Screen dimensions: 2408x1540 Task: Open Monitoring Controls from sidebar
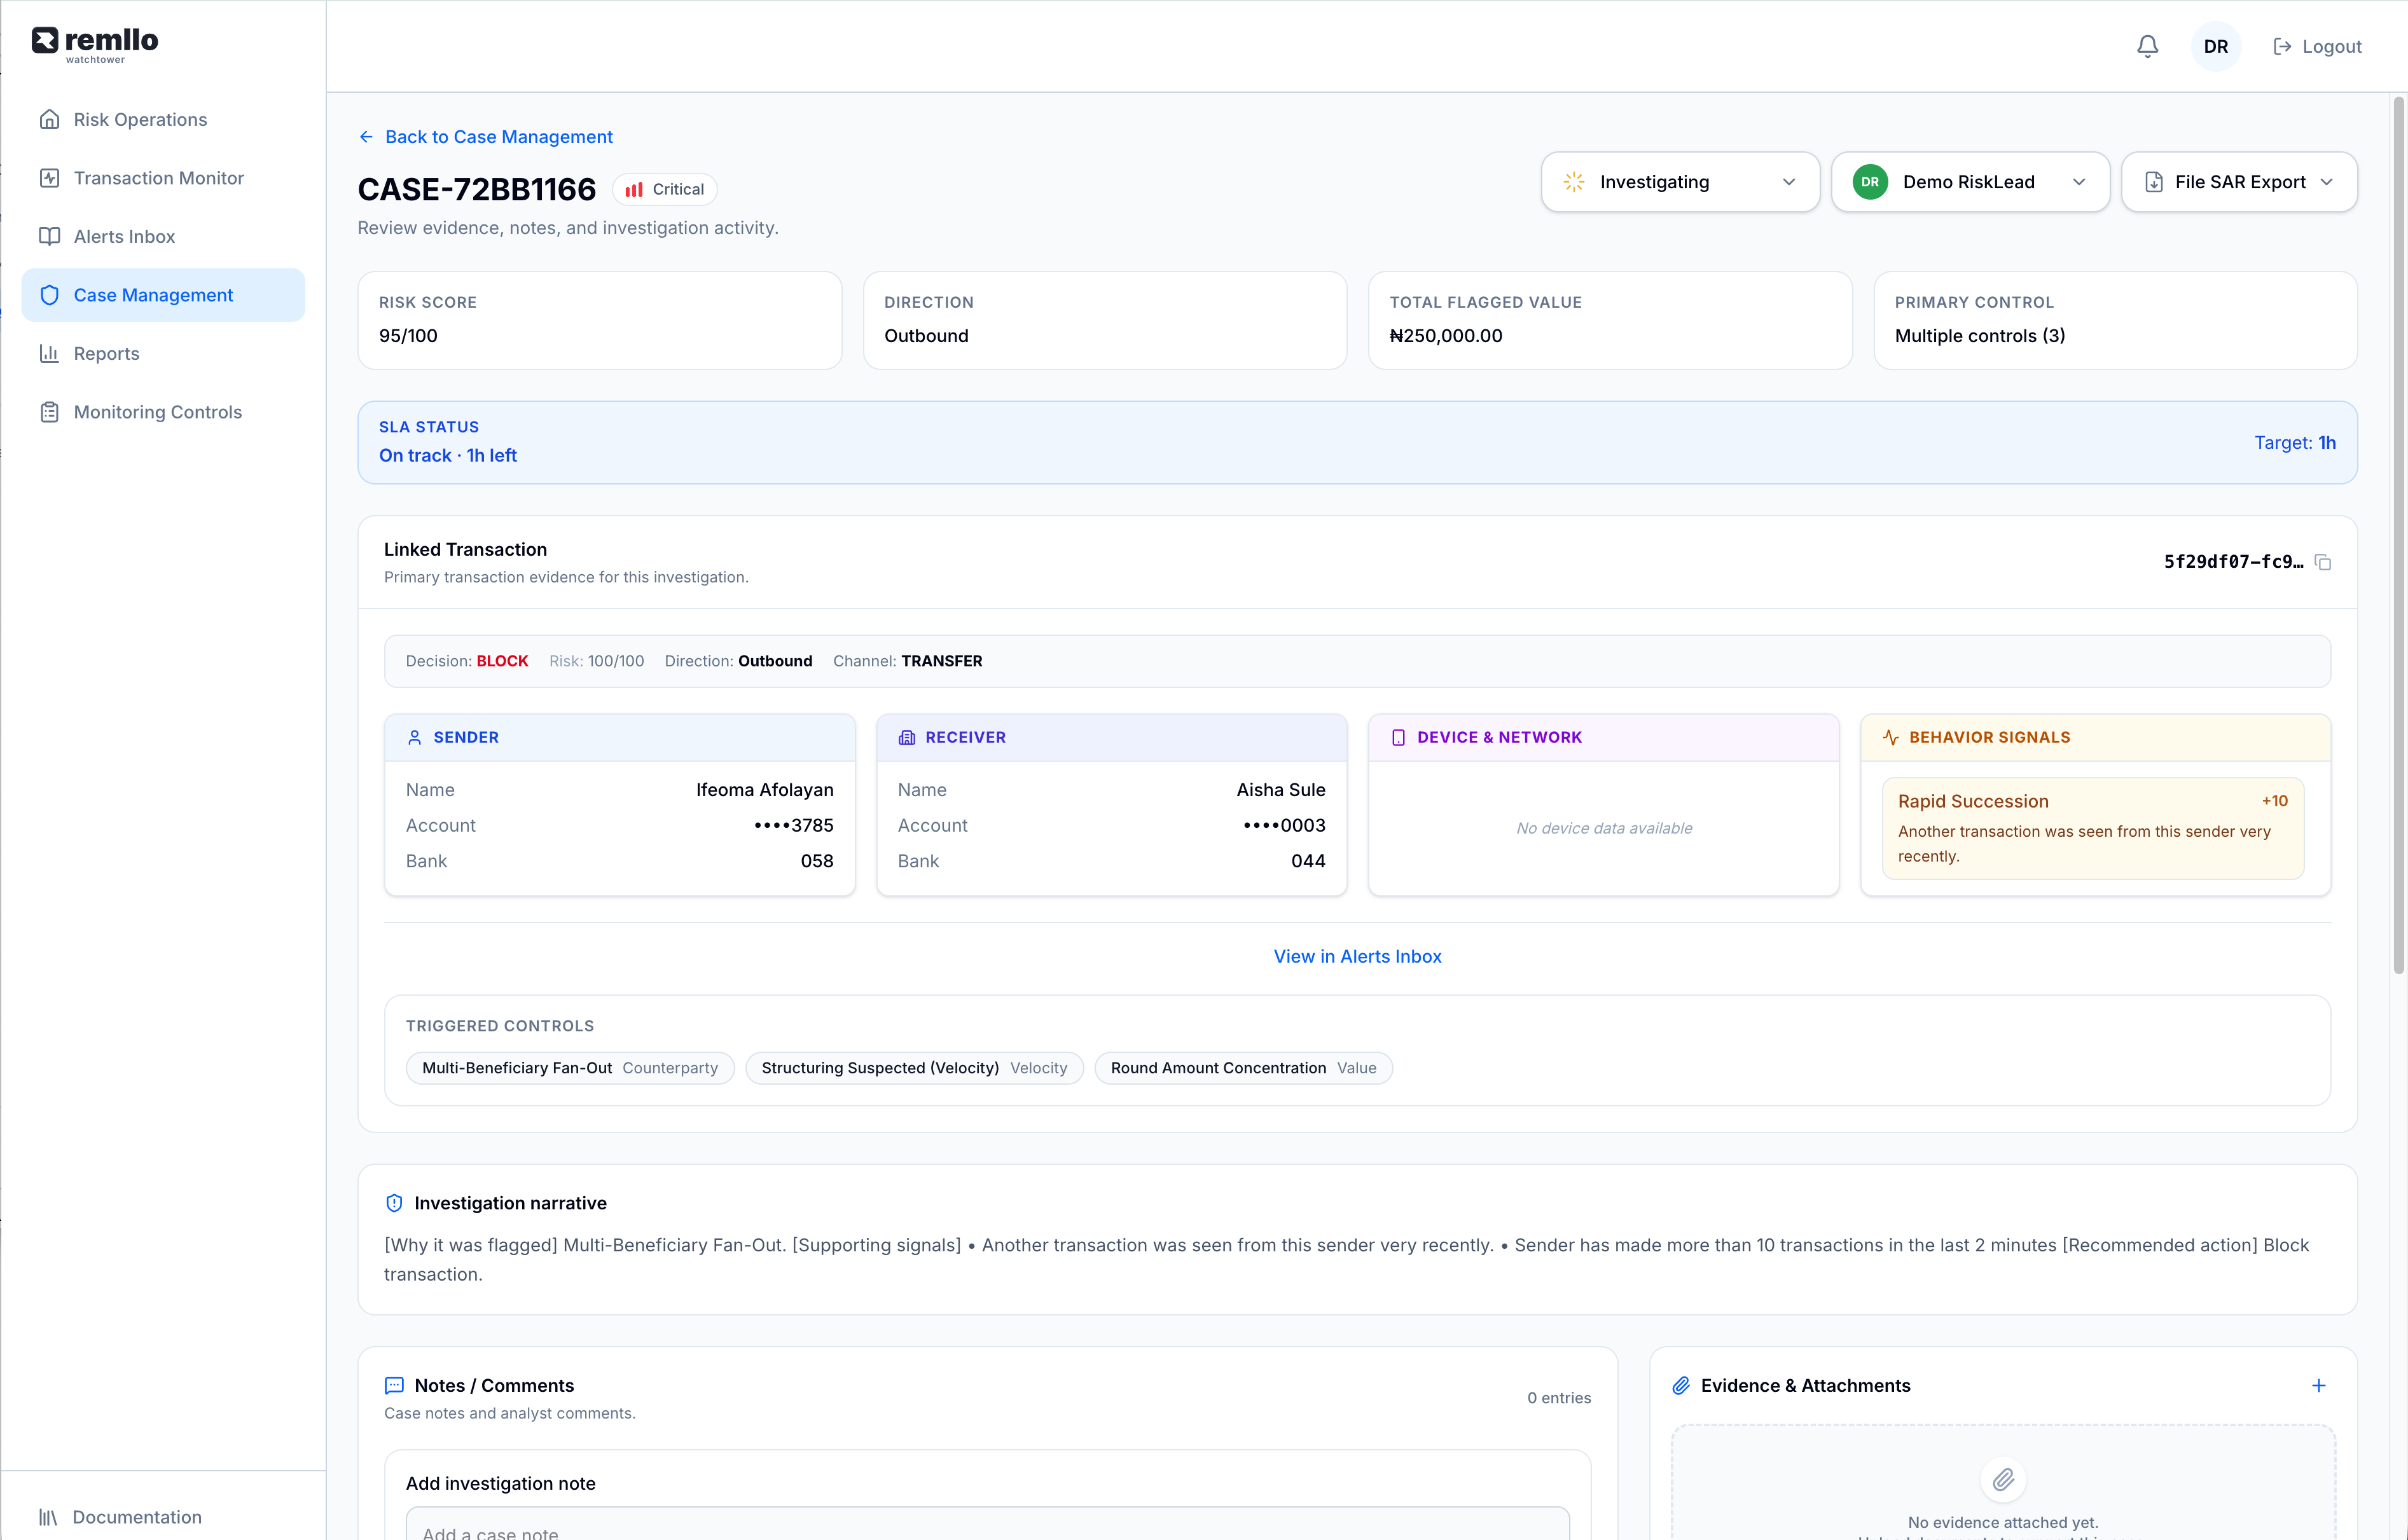[x=157, y=412]
